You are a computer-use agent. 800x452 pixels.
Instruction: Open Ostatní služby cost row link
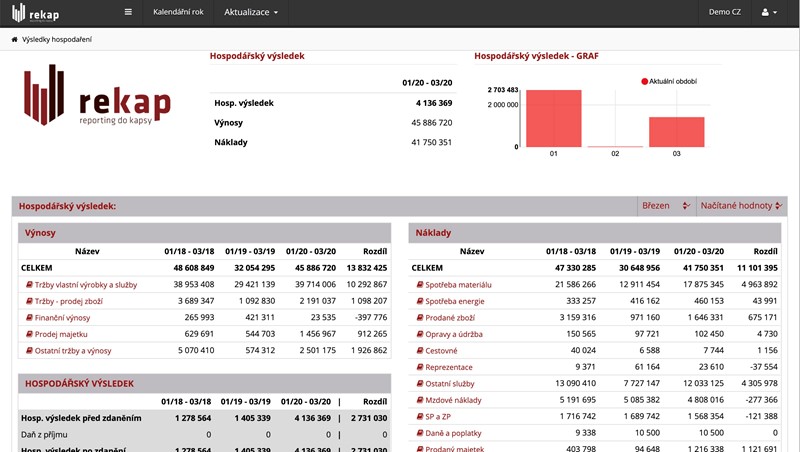453,381
